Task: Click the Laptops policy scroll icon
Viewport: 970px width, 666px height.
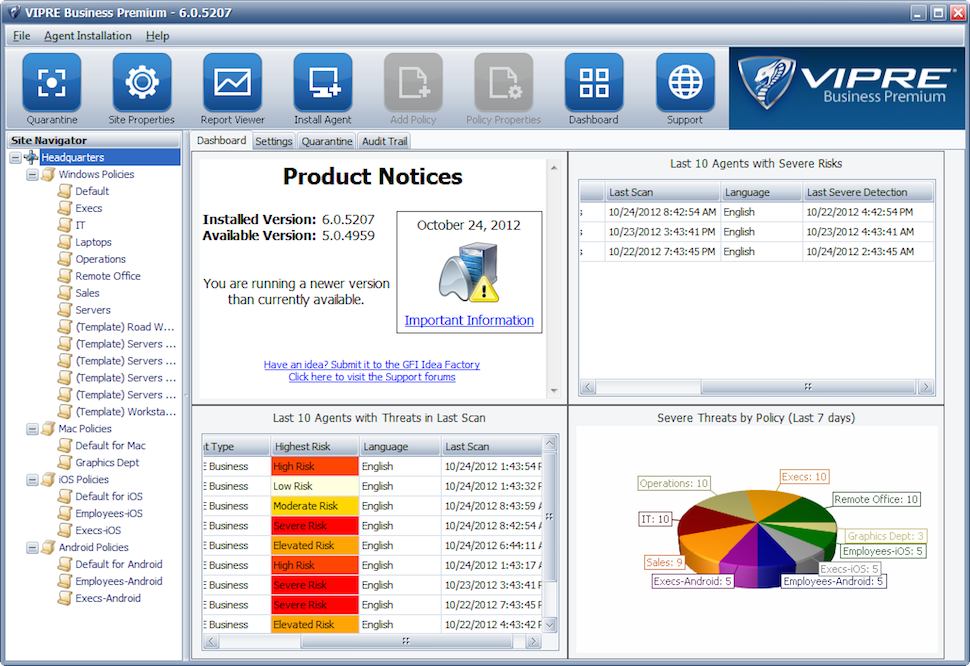Action: click(x=65, y=242)
